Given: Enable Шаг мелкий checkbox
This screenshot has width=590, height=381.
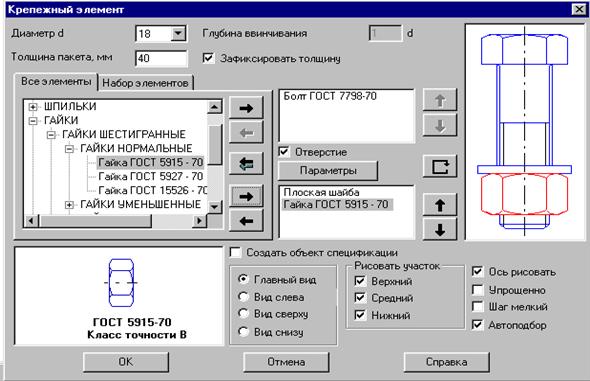Looking at the screenshot, I should click(477, 306).
